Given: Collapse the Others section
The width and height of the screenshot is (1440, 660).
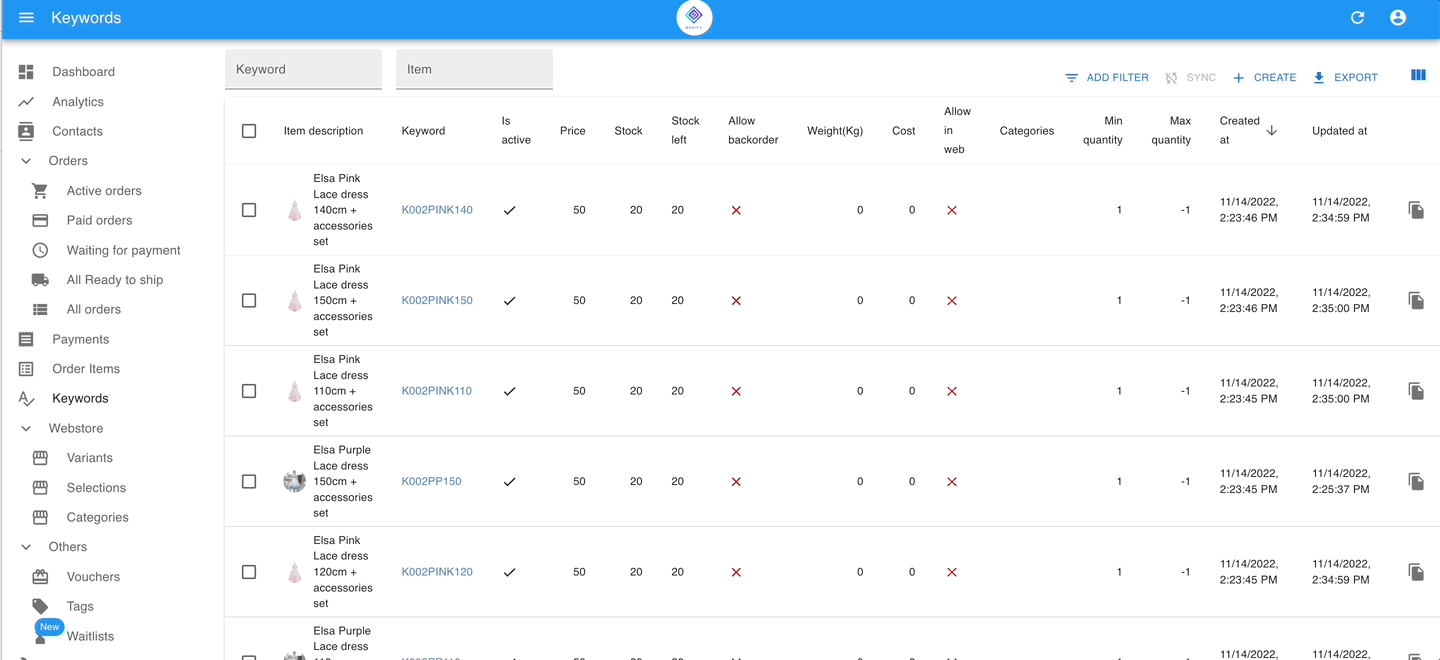Looking at the screenshot, I should (25, 546).
